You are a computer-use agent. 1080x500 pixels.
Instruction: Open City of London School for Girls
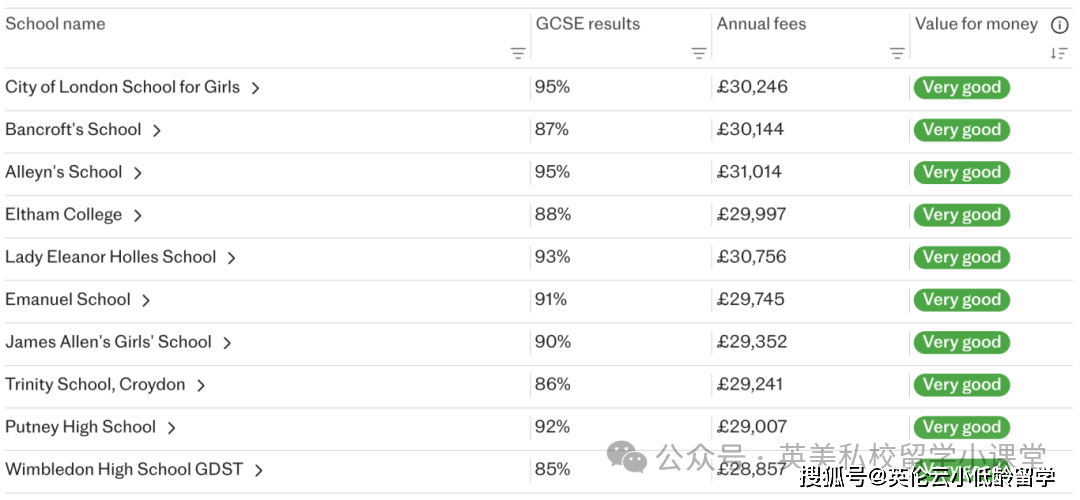click(122, 87)
